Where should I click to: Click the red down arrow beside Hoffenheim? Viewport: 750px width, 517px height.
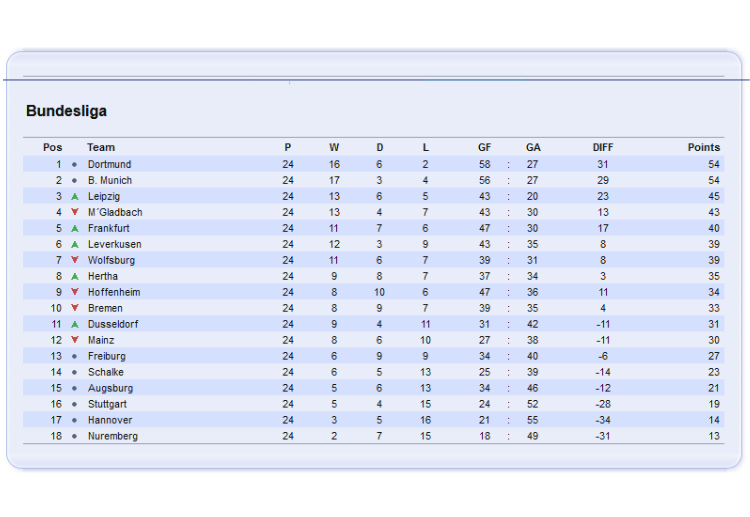[x=74, y=293]
